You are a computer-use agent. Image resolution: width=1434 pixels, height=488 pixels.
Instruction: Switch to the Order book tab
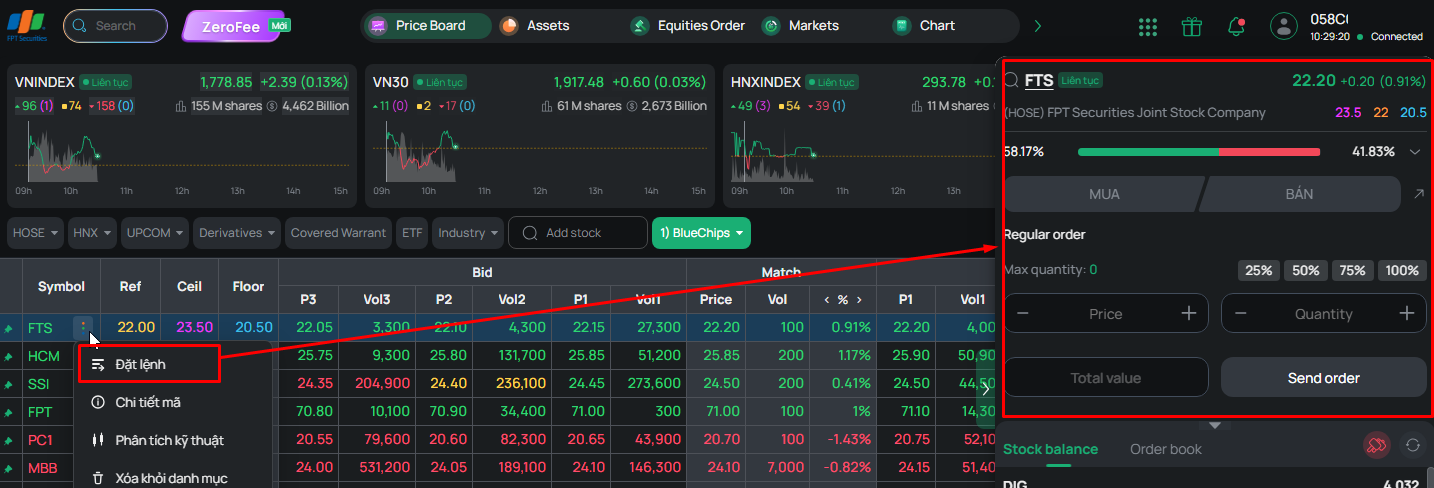1165,449
